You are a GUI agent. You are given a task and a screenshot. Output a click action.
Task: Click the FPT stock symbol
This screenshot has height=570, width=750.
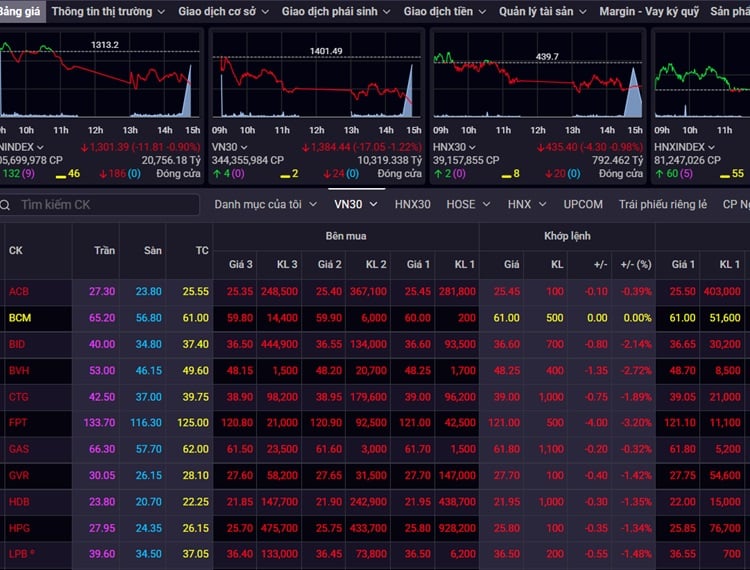tap(18, 423)
